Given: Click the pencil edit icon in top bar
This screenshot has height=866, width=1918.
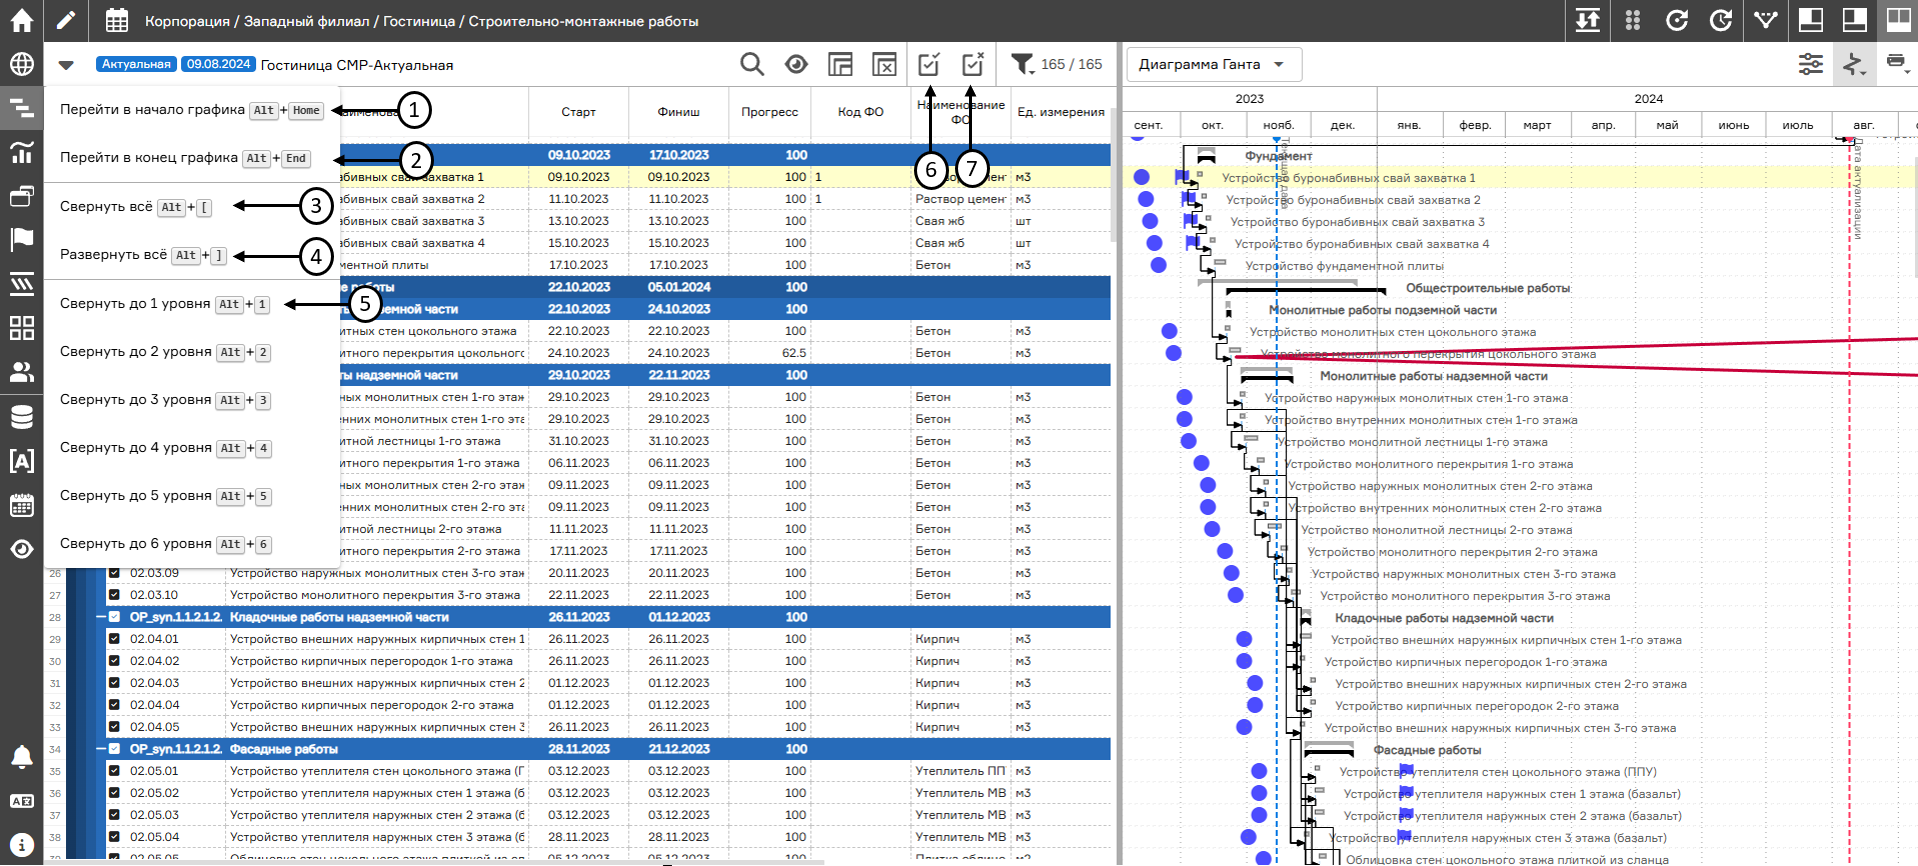Looking at the screenshot, I should 65,20.
